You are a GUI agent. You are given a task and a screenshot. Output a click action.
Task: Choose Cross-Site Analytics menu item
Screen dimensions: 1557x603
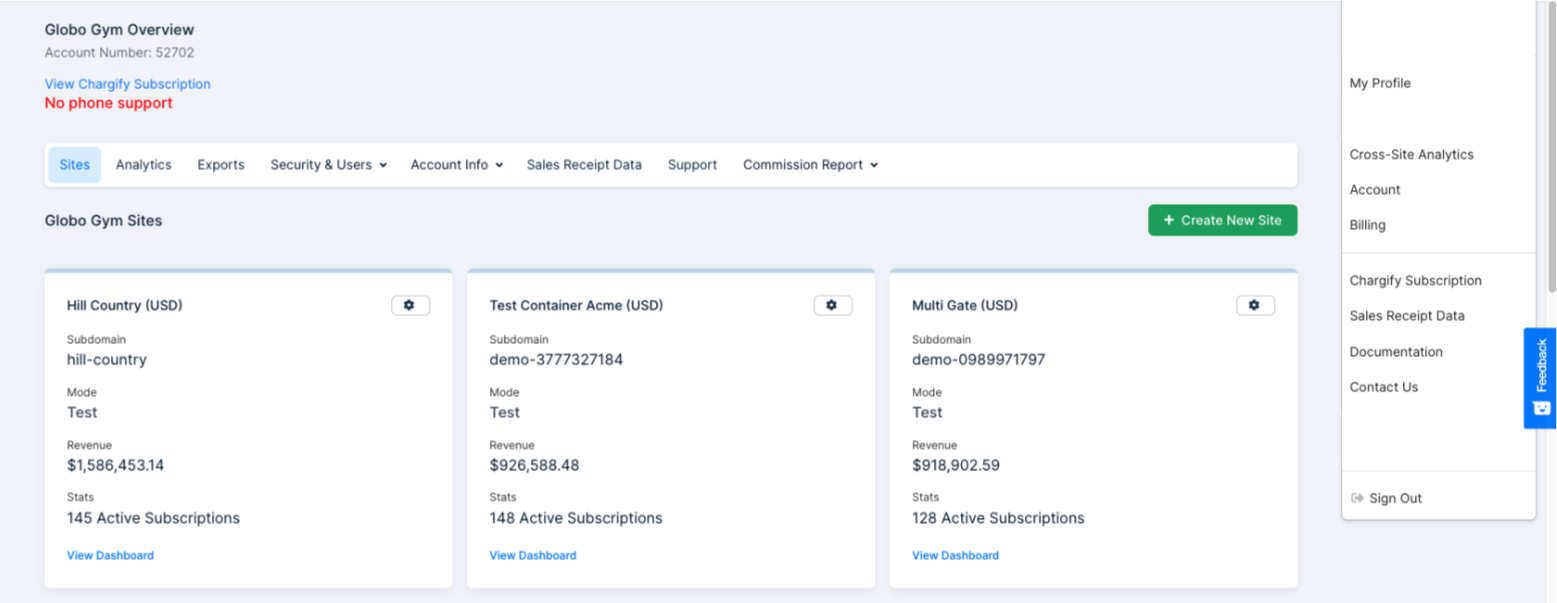[1411, 154]
